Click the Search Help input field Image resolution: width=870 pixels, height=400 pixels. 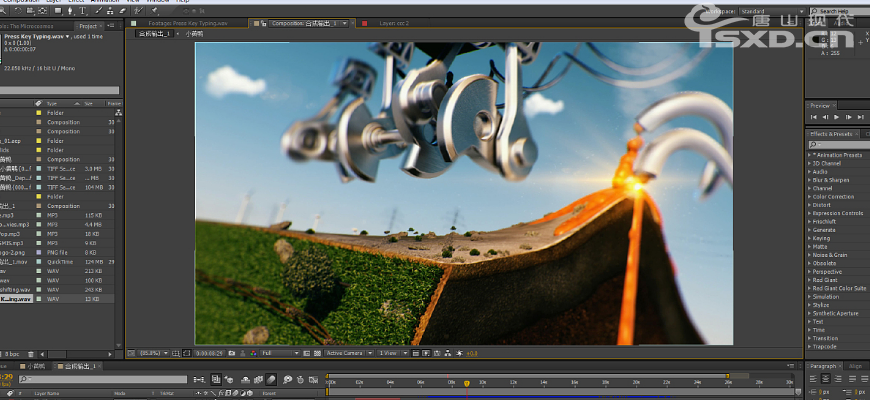pyautogui.click(x=838, y=11)
